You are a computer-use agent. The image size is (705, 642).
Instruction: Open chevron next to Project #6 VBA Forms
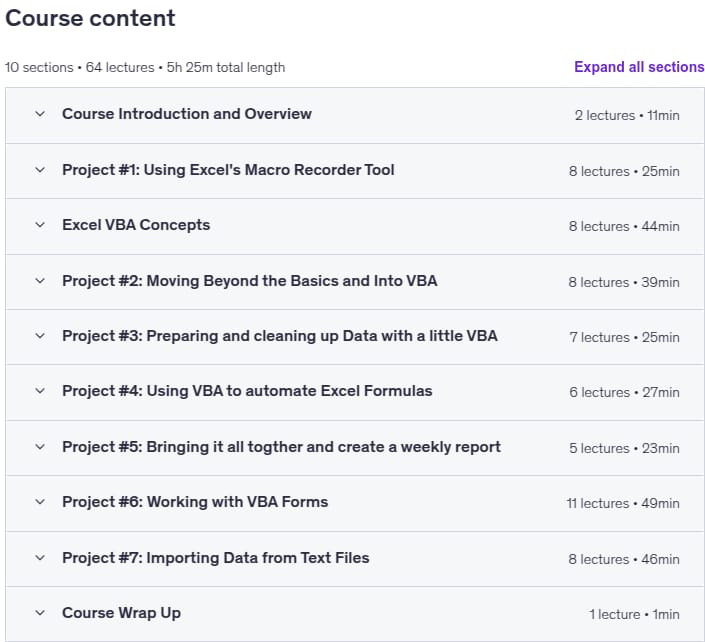click(40, 502)
